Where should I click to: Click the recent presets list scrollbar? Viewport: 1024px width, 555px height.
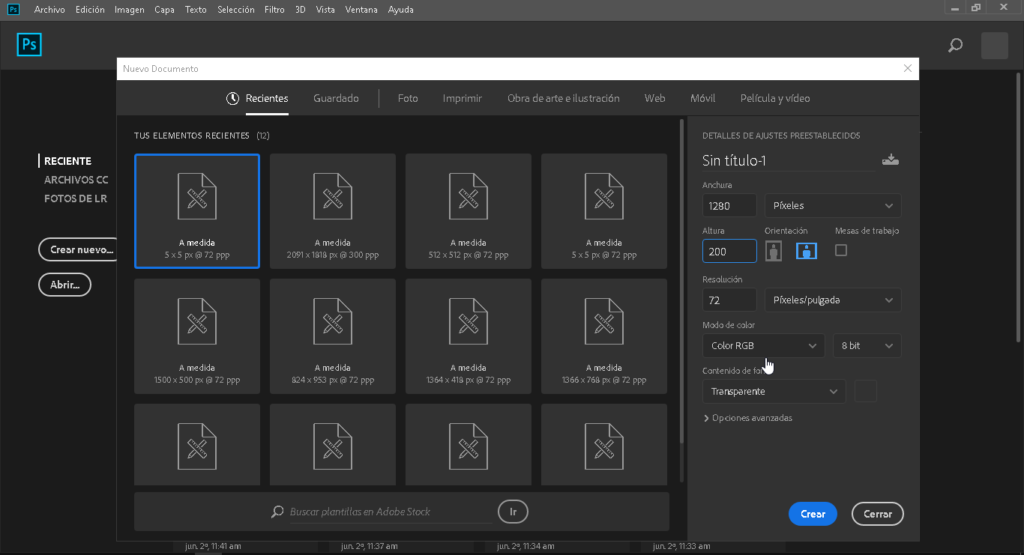coord(682,281)
